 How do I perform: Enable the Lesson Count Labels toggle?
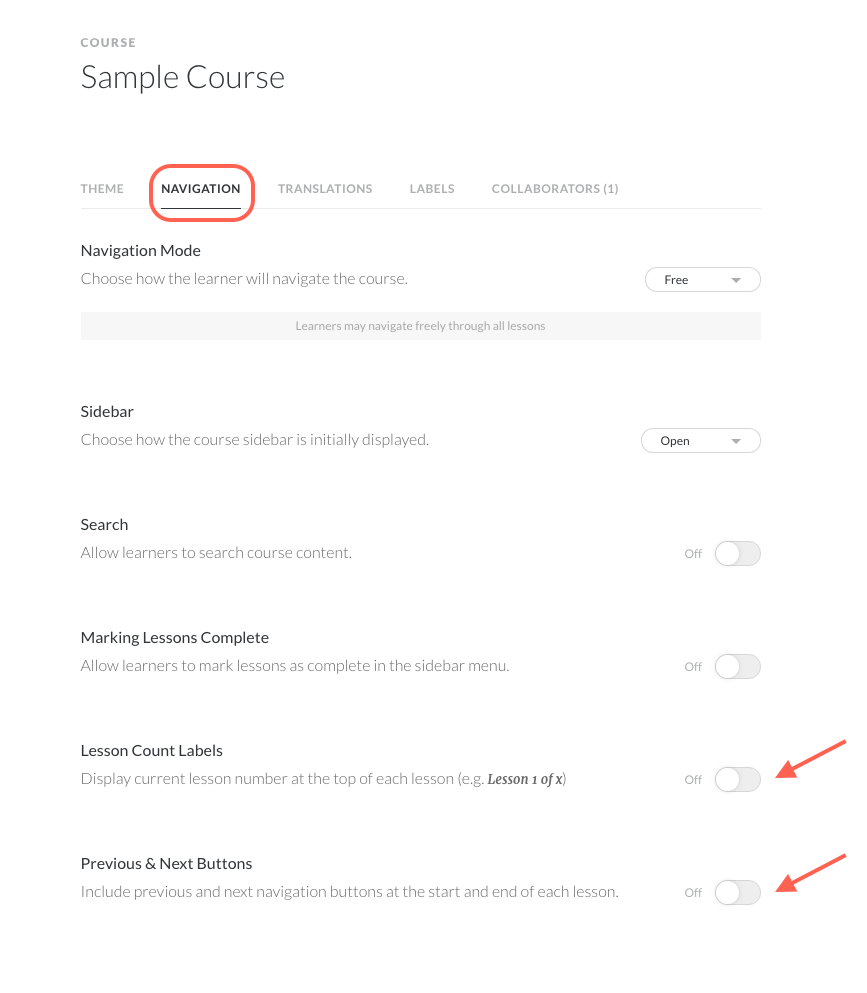coord(737,780)
